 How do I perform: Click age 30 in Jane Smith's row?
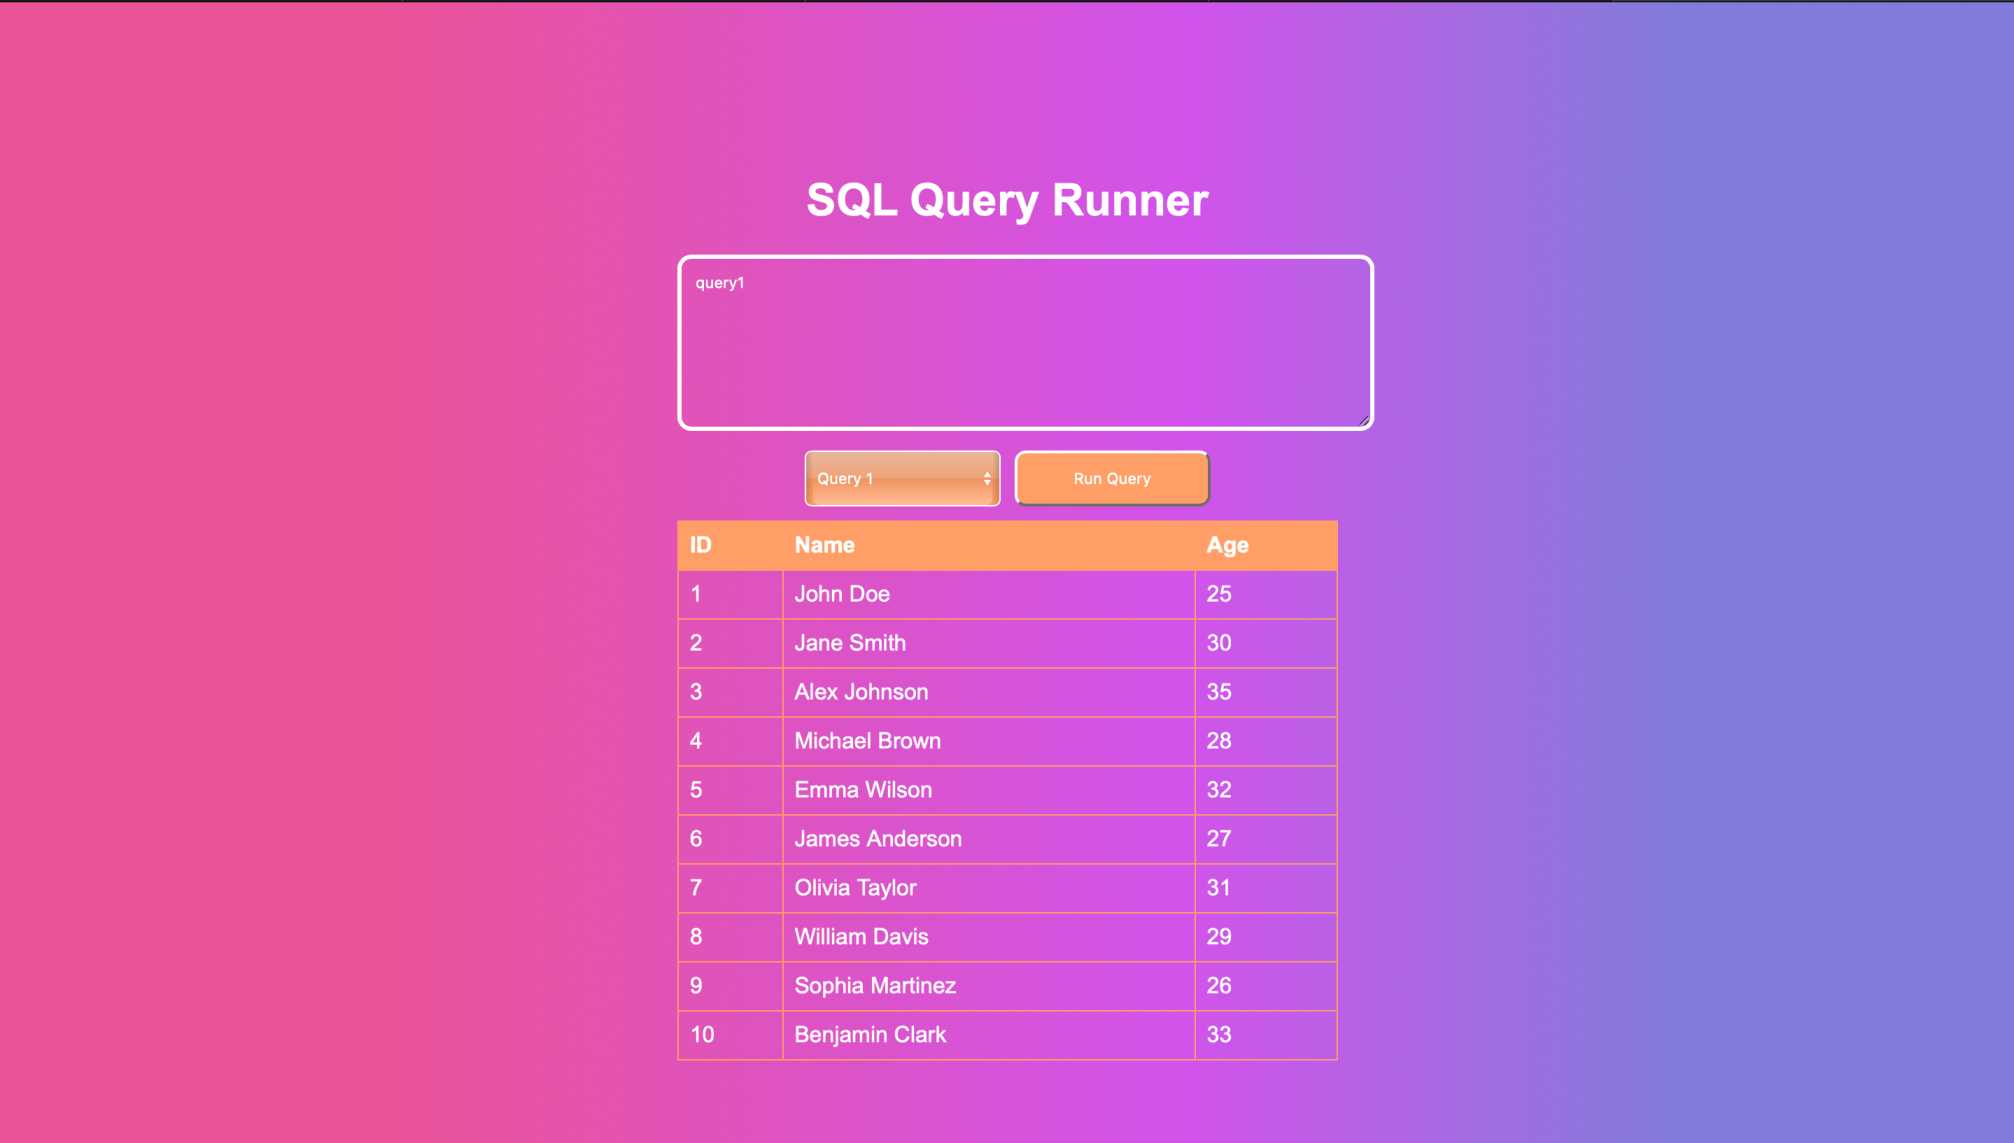[x=1266, y=643]
